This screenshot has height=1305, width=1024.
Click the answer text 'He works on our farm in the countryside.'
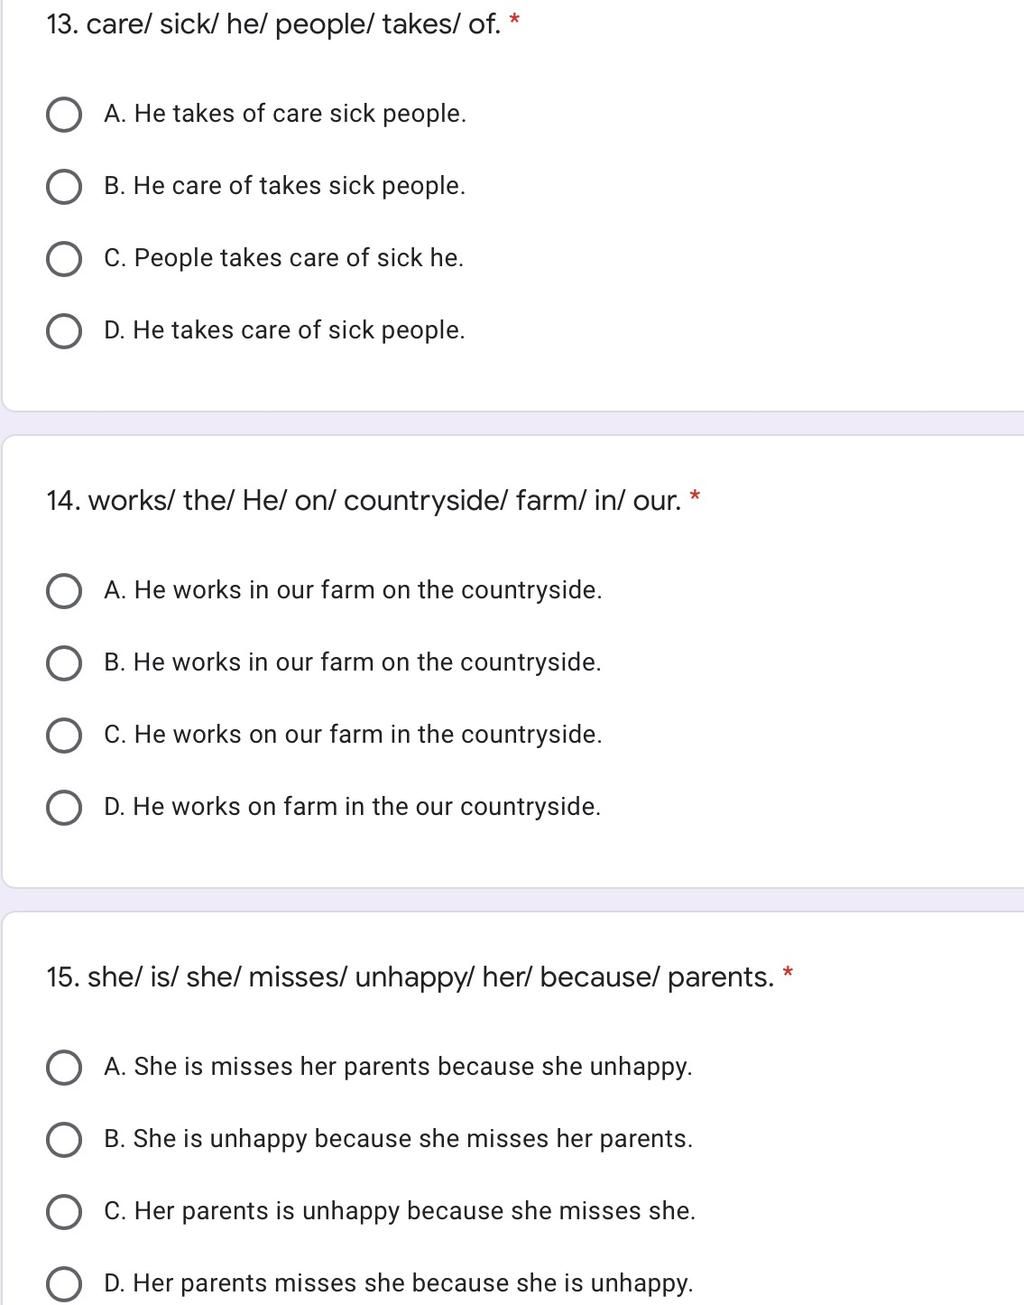point(368,735)
